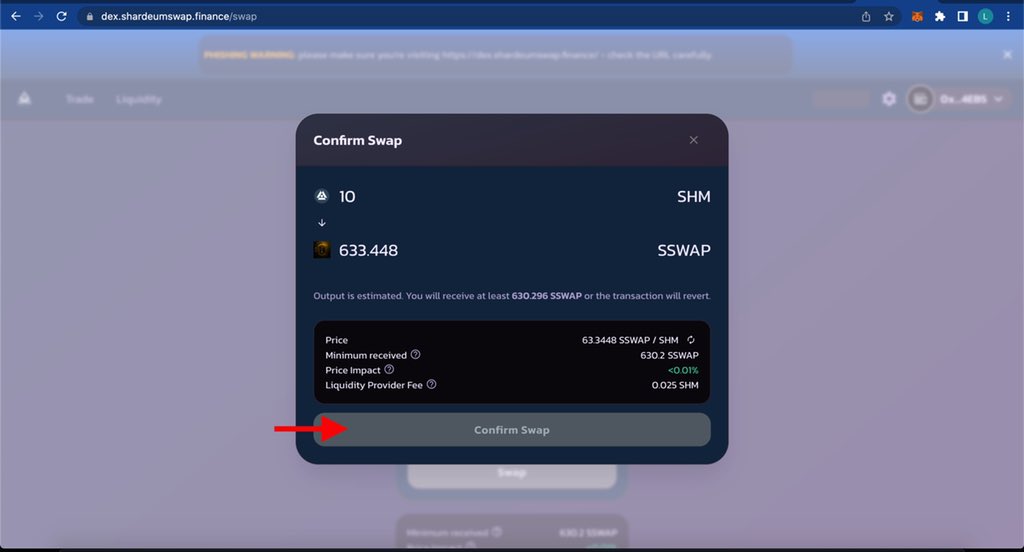Click the <0.01% price impact value
This screenshot has width=1024, height=552.
click(x=683, y=370)
